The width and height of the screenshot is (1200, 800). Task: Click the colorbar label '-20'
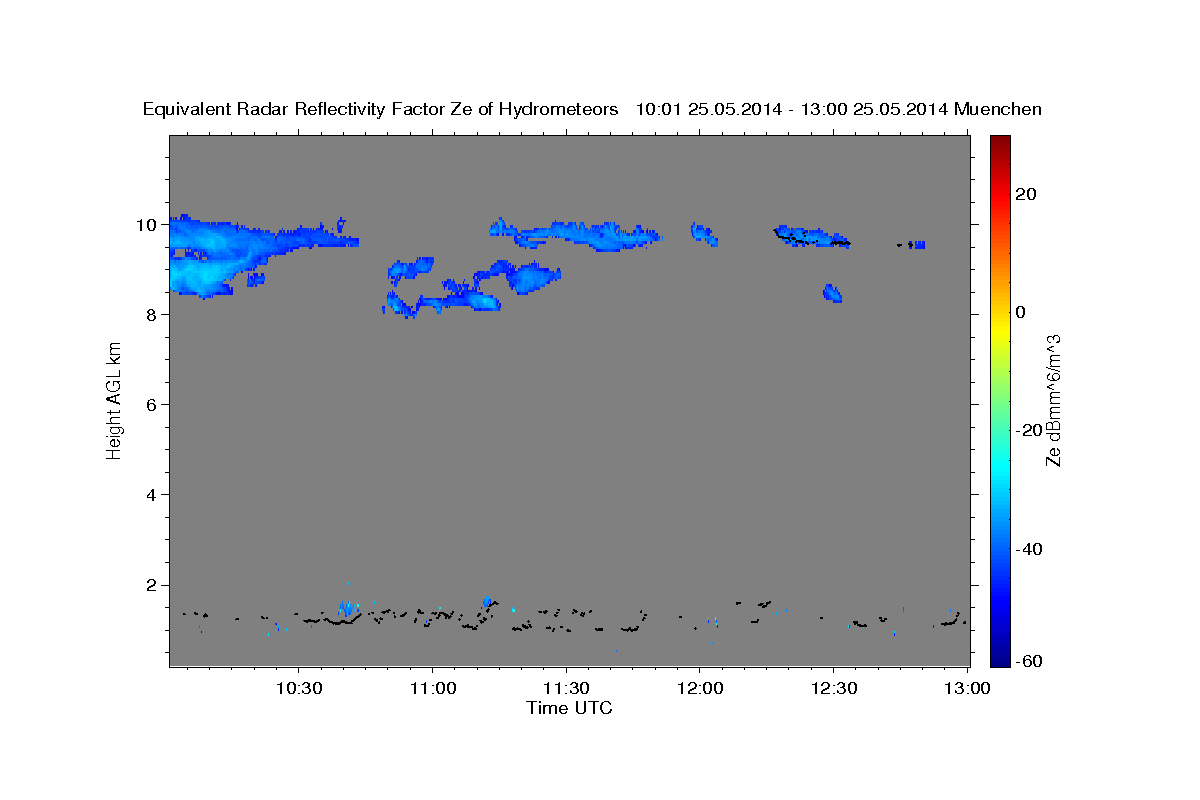1029,430
